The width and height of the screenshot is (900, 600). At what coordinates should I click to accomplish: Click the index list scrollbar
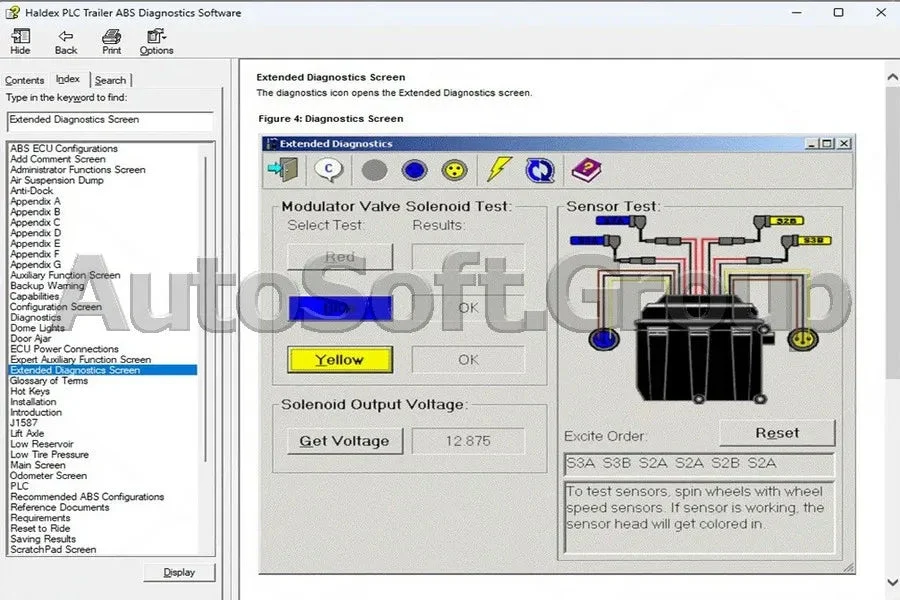[x=205, y=307]
